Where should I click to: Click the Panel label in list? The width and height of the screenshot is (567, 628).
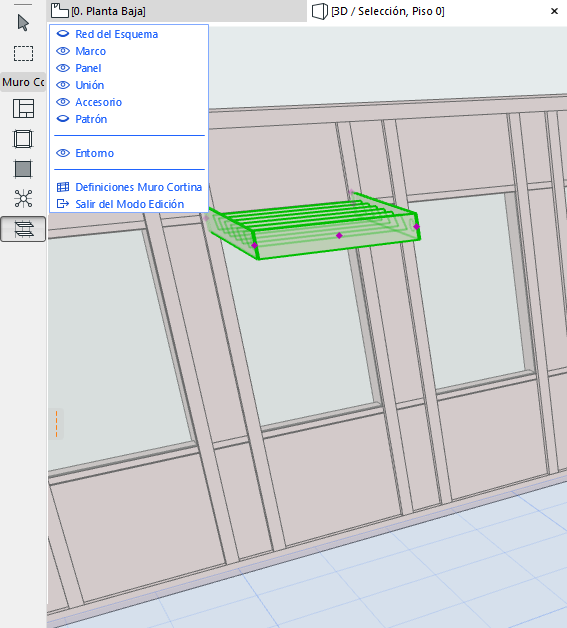[x=88, y=68]
